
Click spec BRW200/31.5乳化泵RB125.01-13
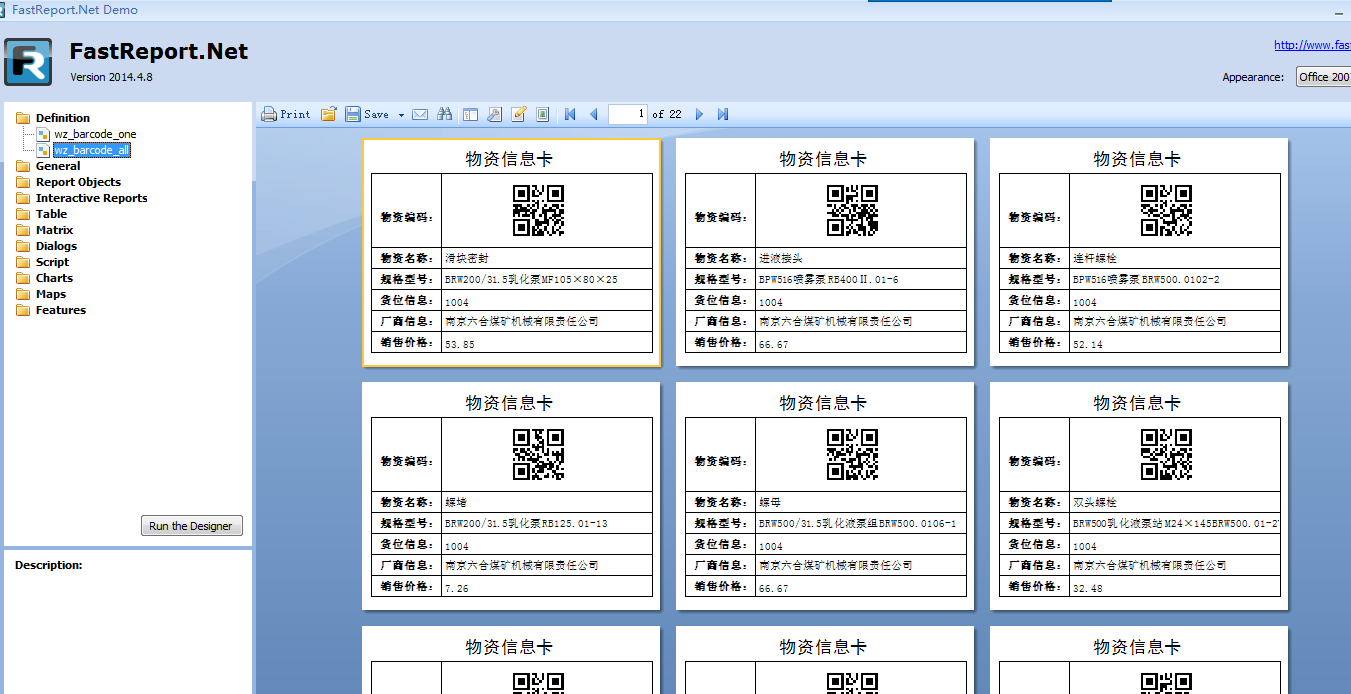[527, 524]
